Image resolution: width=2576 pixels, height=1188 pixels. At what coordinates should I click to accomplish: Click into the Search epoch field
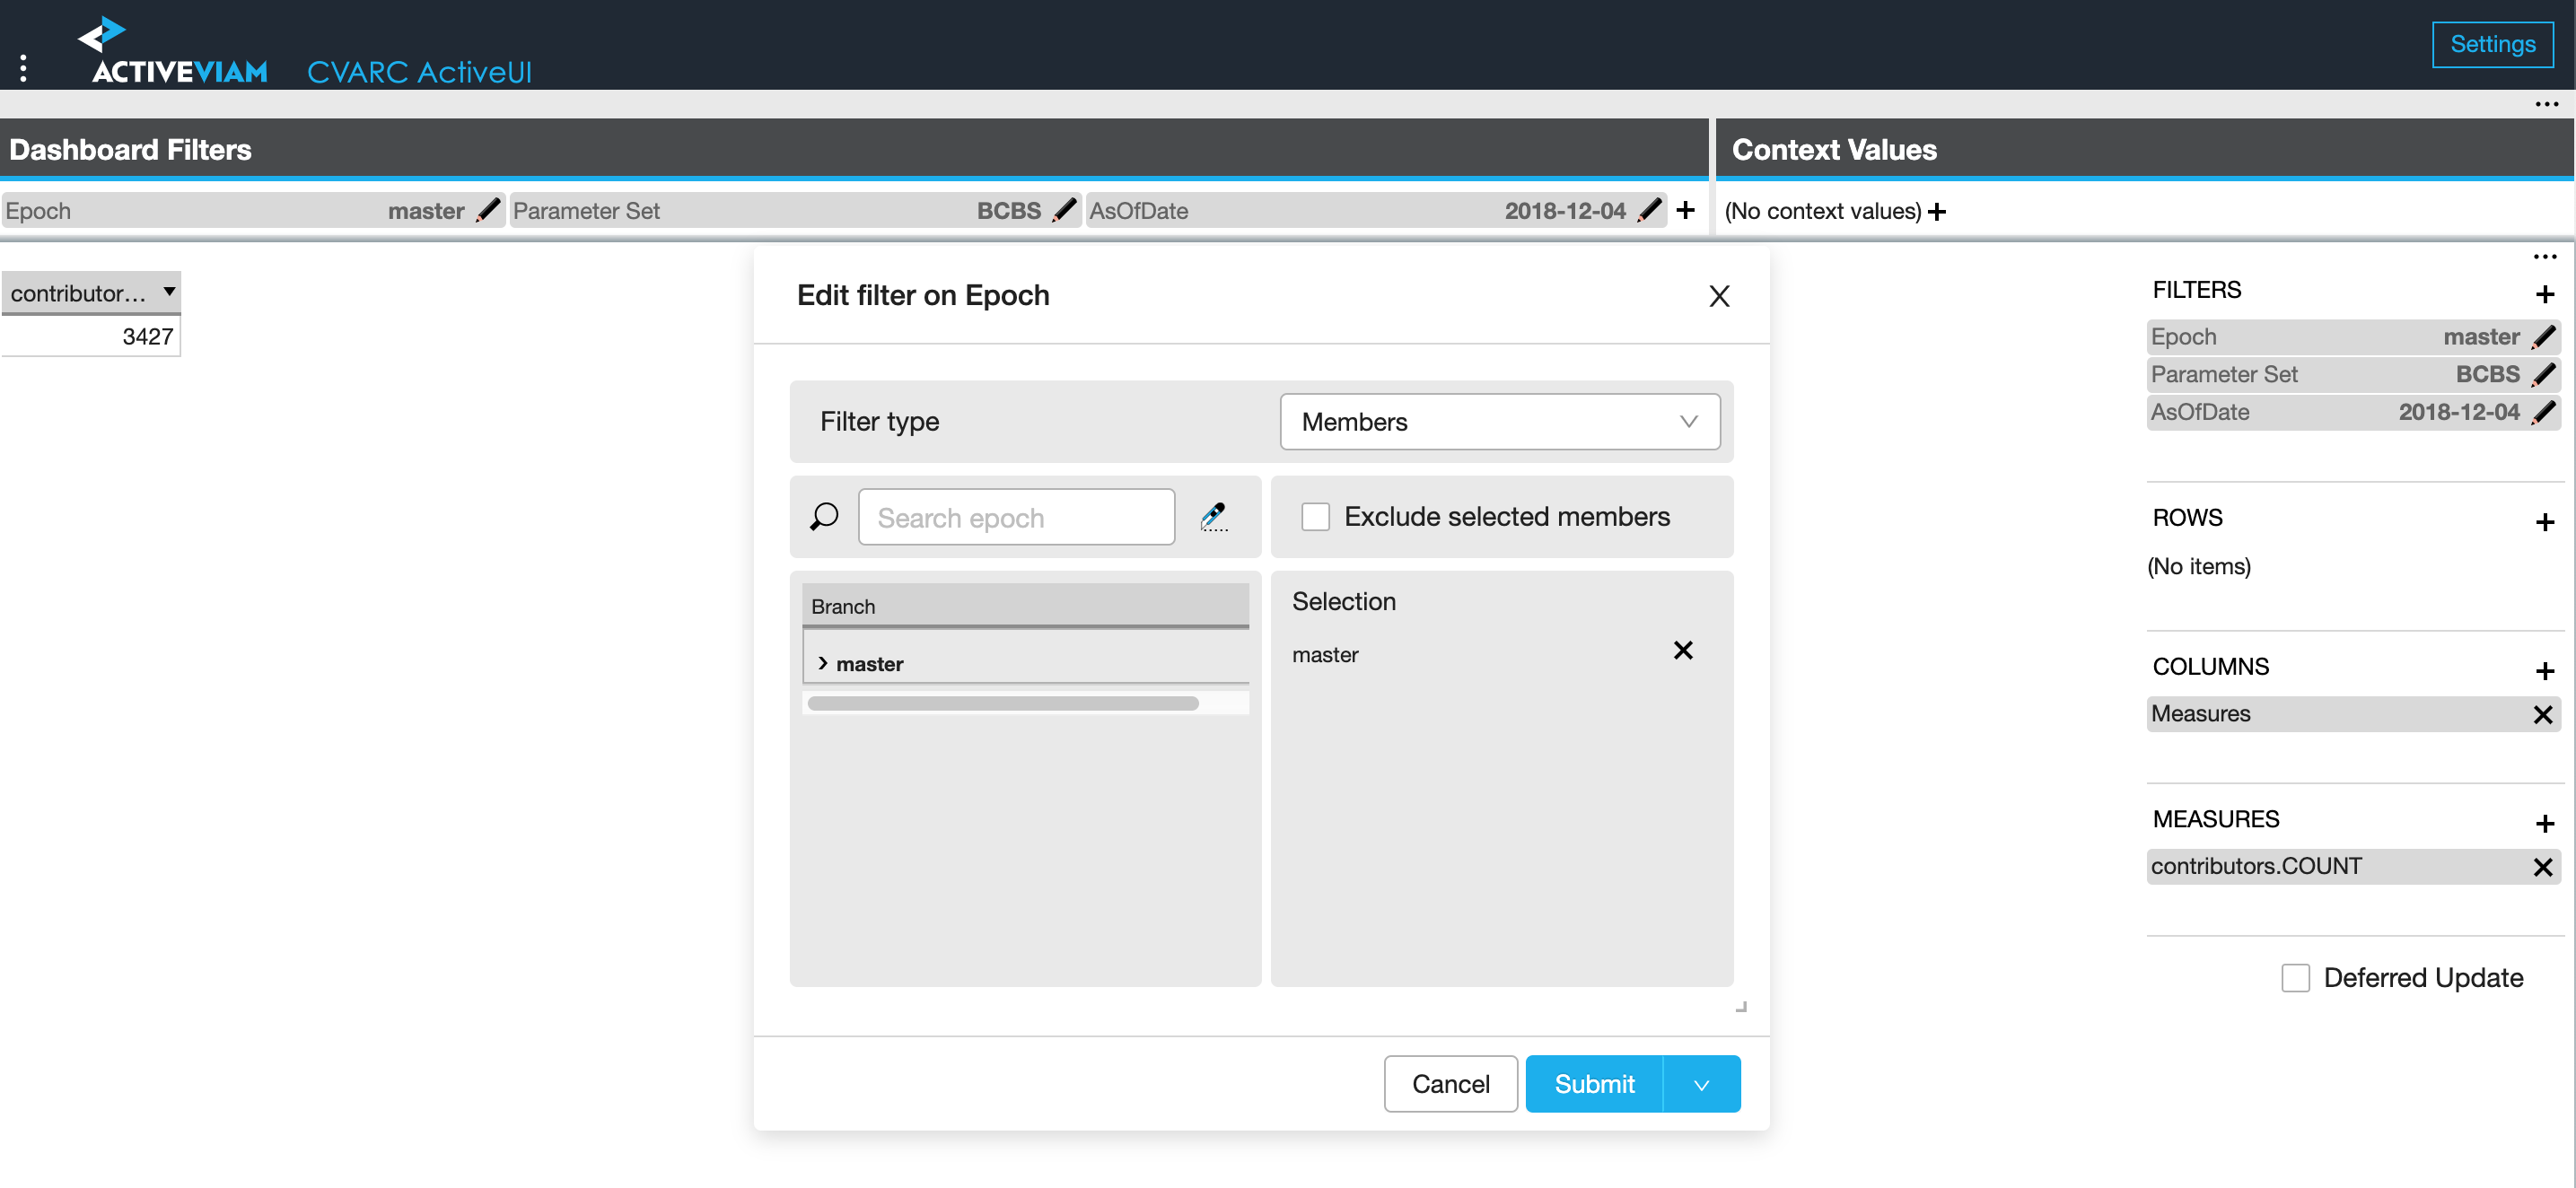click(1016, 517)
